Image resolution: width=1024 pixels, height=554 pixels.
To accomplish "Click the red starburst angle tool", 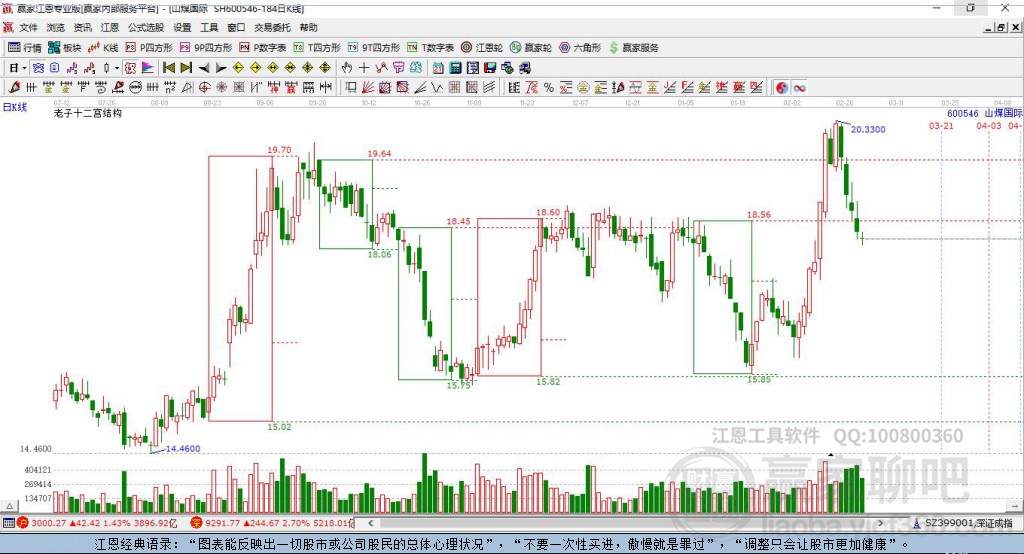I will [x=221, y=88].
